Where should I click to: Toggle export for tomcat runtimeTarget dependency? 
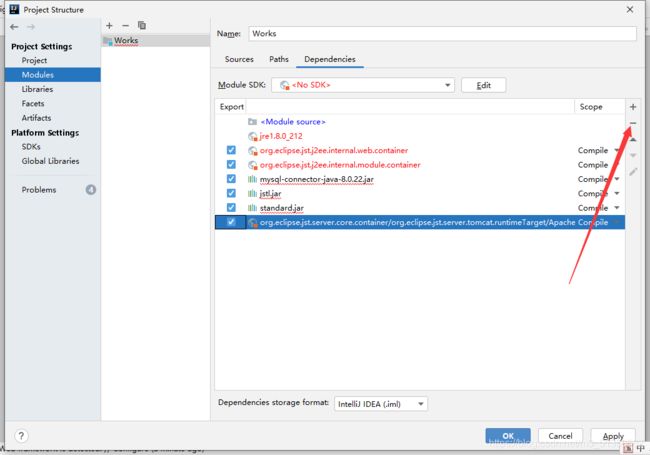click(x=231, y=222)
